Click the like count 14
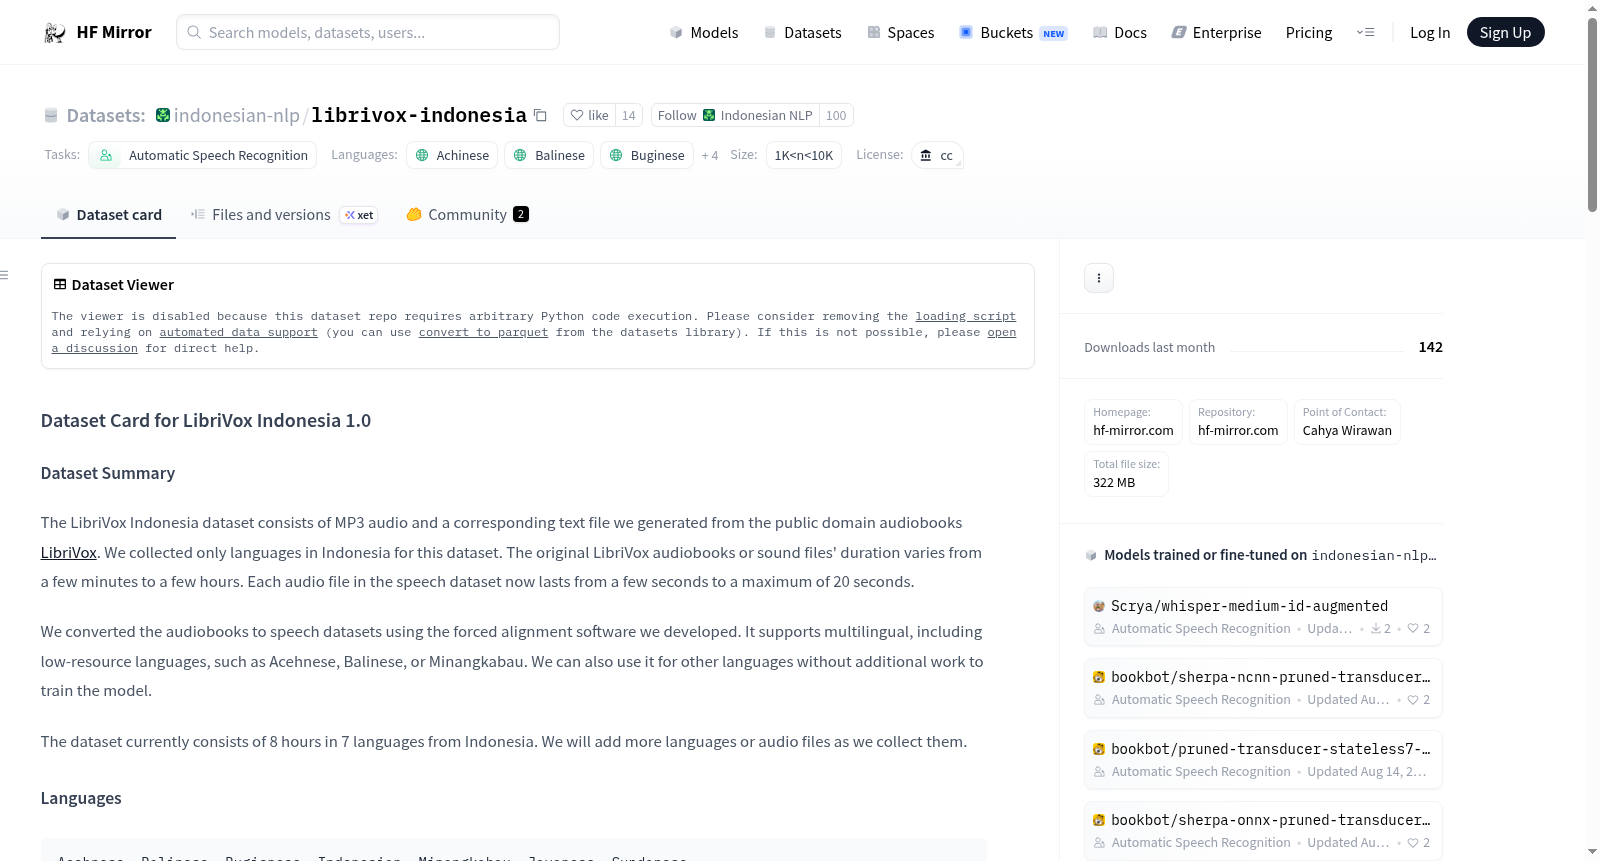1600x861 pixels. (629, 115)
